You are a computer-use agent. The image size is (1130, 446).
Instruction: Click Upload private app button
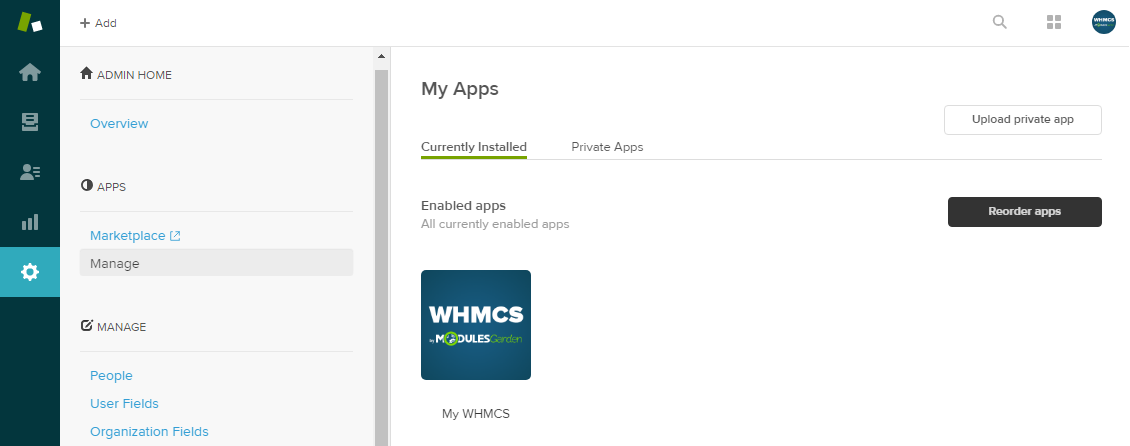1023,120
